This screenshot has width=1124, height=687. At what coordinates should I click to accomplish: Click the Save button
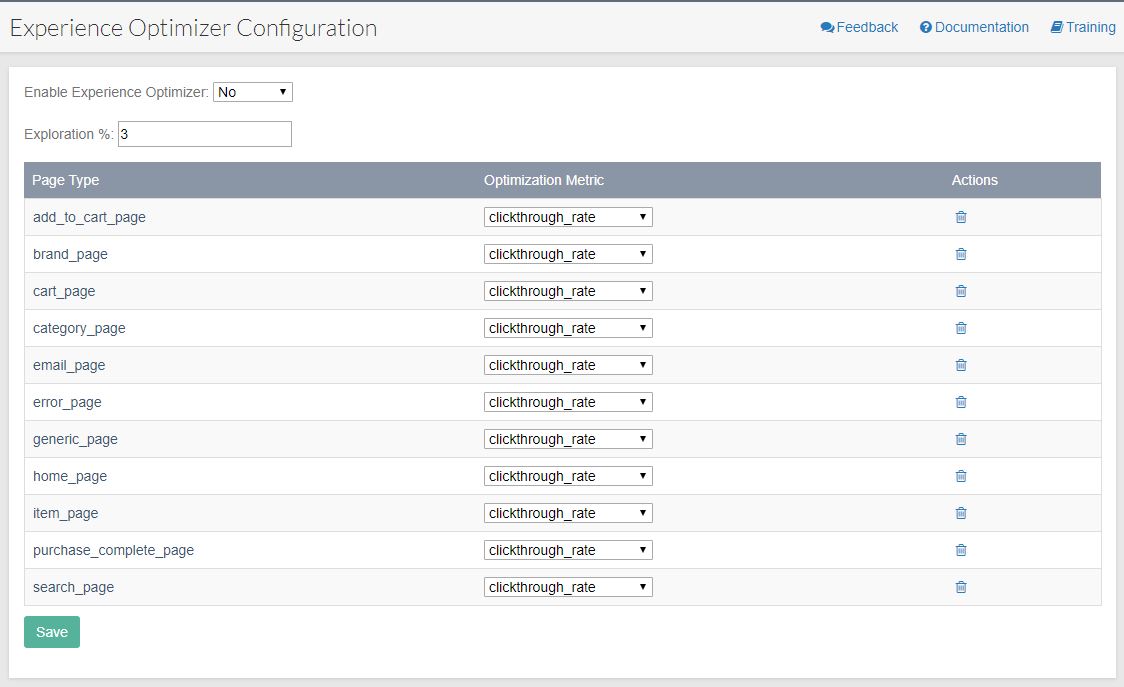[x=52, y=632]
